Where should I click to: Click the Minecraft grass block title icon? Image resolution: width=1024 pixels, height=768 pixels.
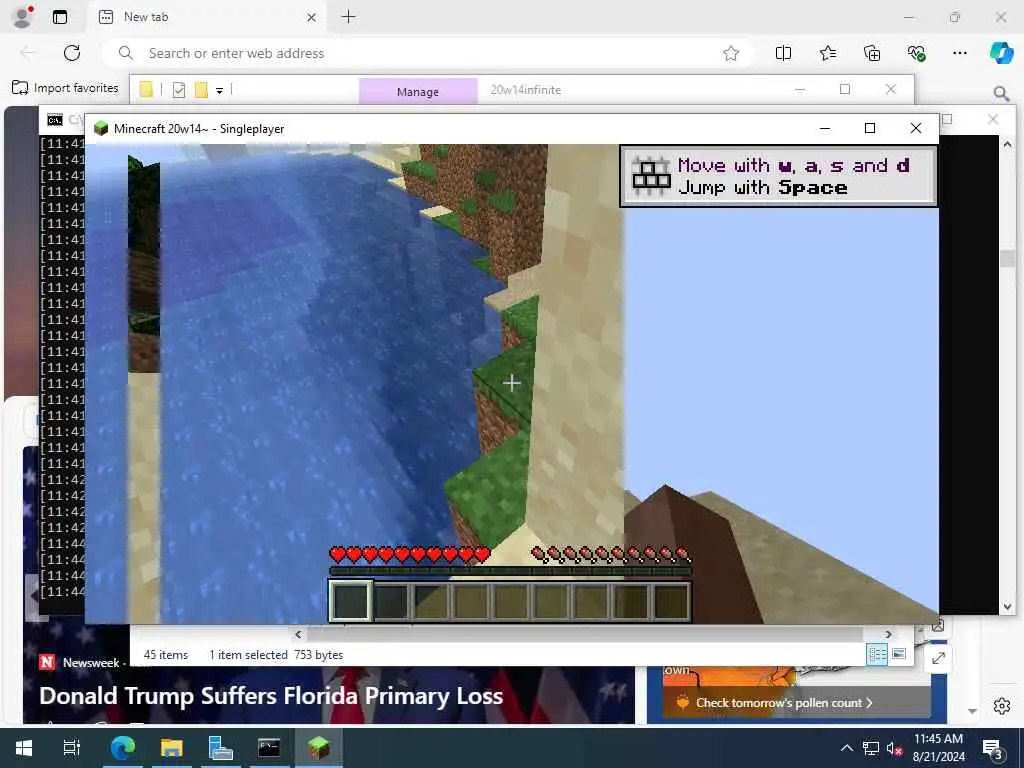(x=101, y=128)
